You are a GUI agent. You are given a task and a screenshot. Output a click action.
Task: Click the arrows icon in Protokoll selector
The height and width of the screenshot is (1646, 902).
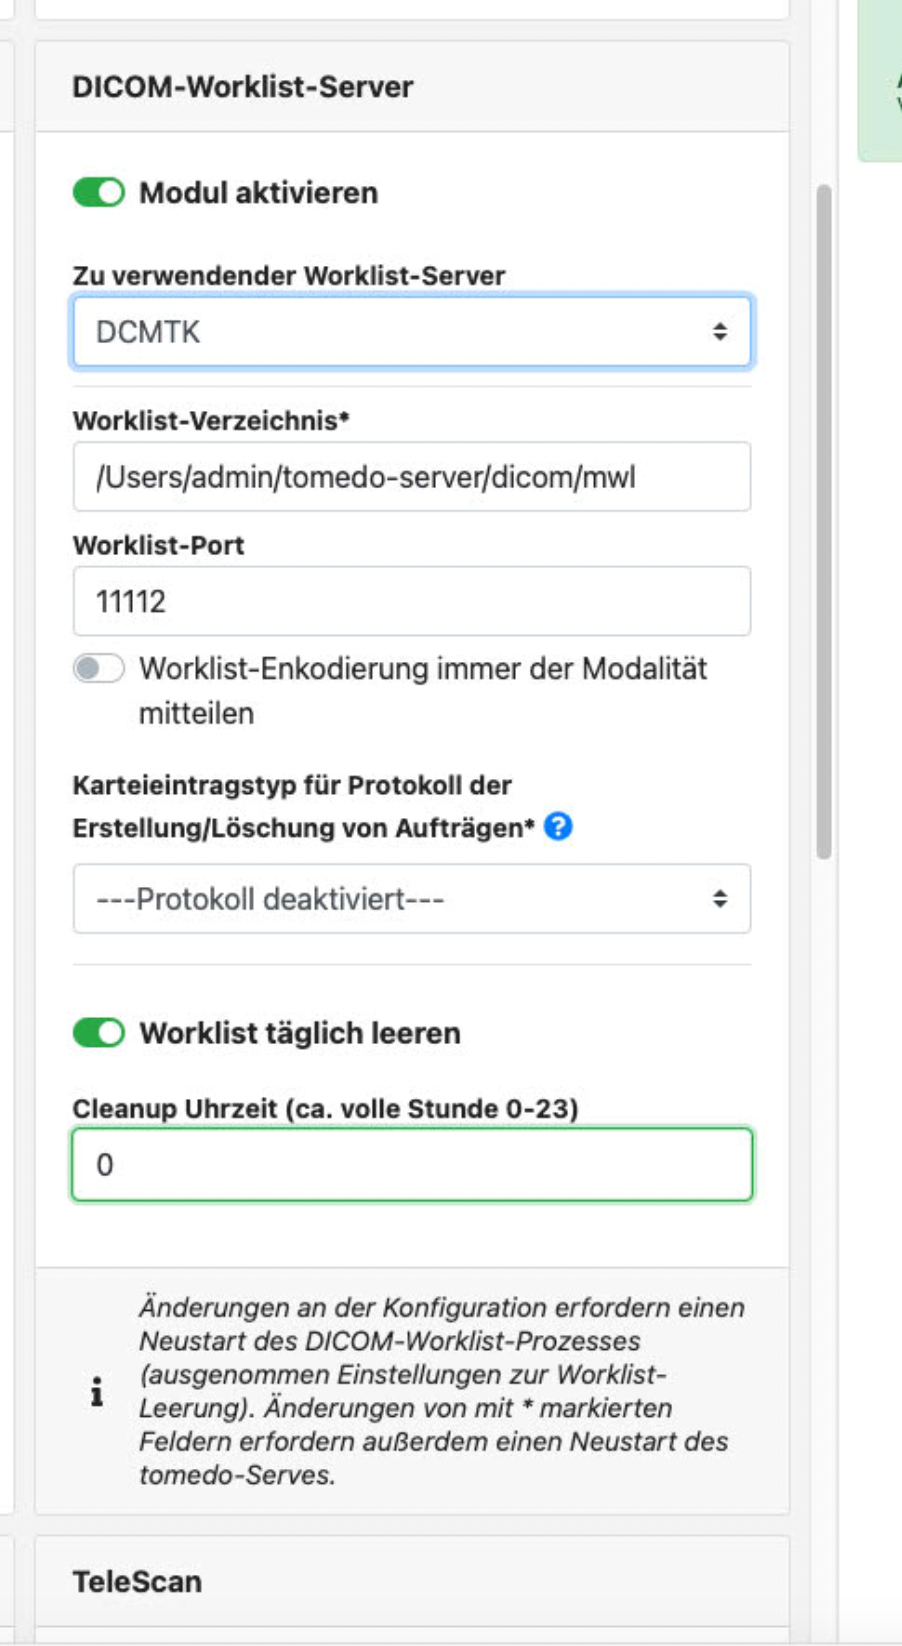click(x=720, y=899)
